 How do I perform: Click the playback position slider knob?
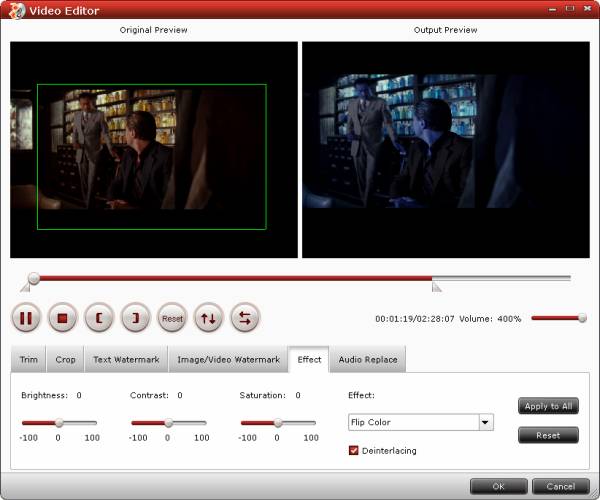pyautogui.click(x=34, y=278)
